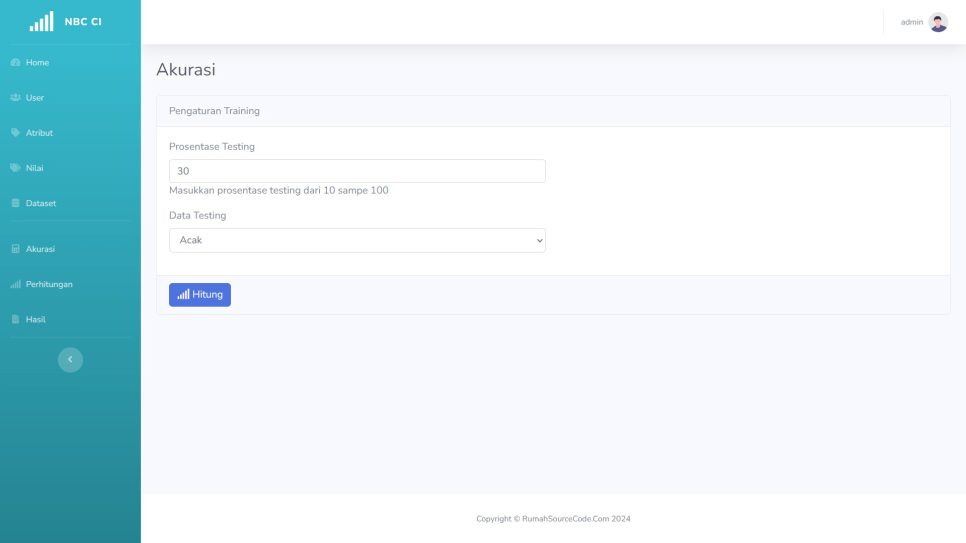966x543 pixels.
Task: Go to the Perhitungan menu item
Action: (49, 284)
